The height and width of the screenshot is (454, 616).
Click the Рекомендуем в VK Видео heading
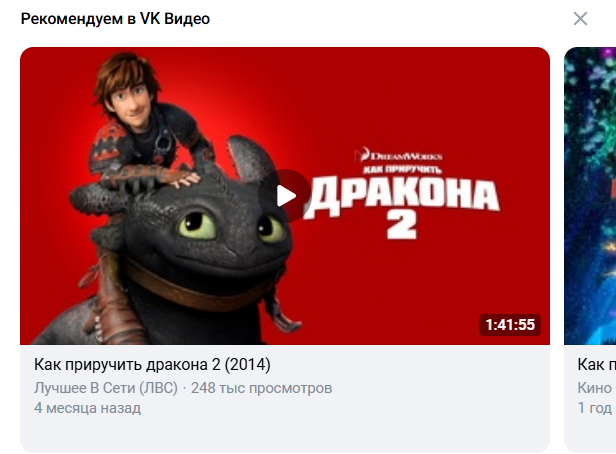115,18
